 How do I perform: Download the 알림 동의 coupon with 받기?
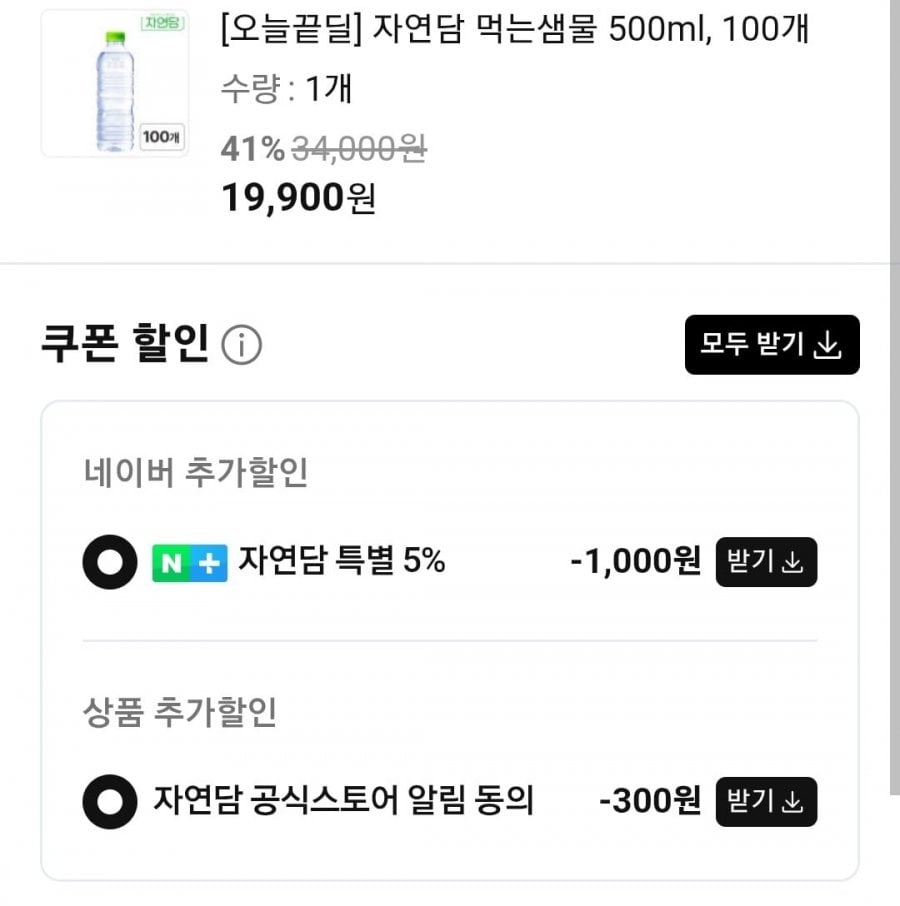click(x=766, y=802)
